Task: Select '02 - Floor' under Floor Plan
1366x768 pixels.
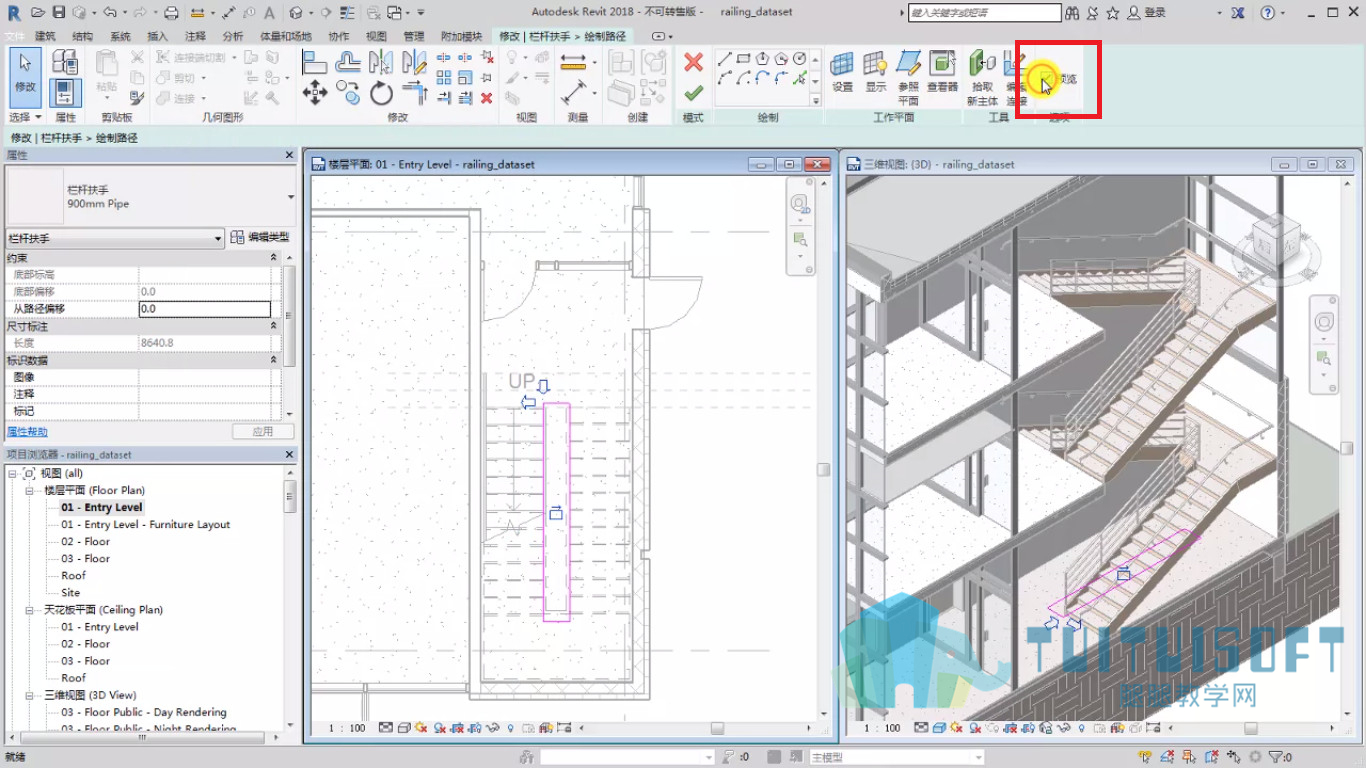Action: pos(85,542)
